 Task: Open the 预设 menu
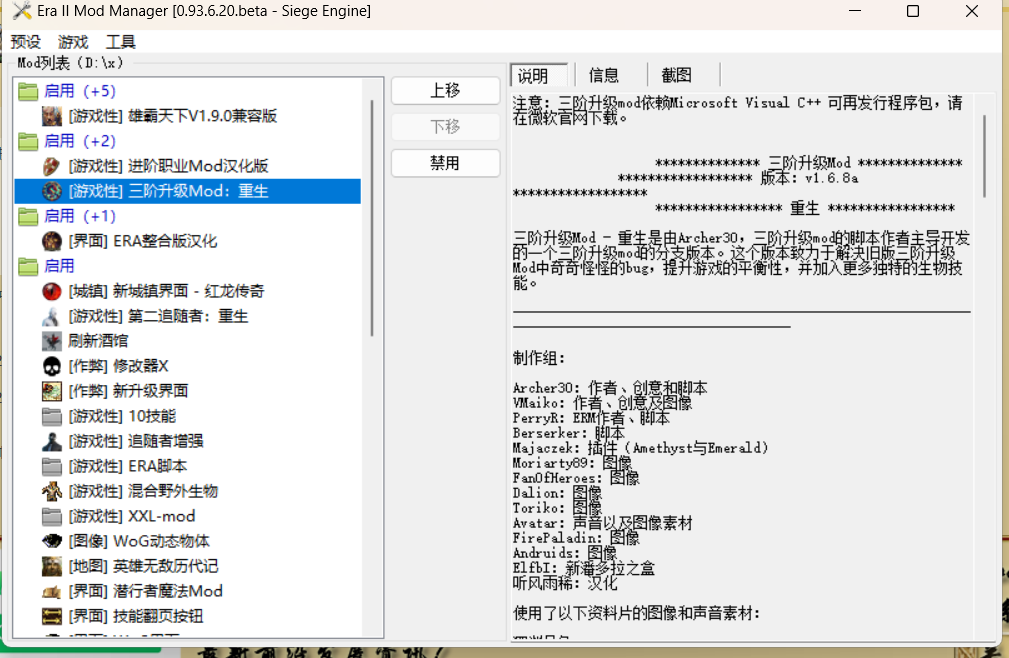pos(26,42)
